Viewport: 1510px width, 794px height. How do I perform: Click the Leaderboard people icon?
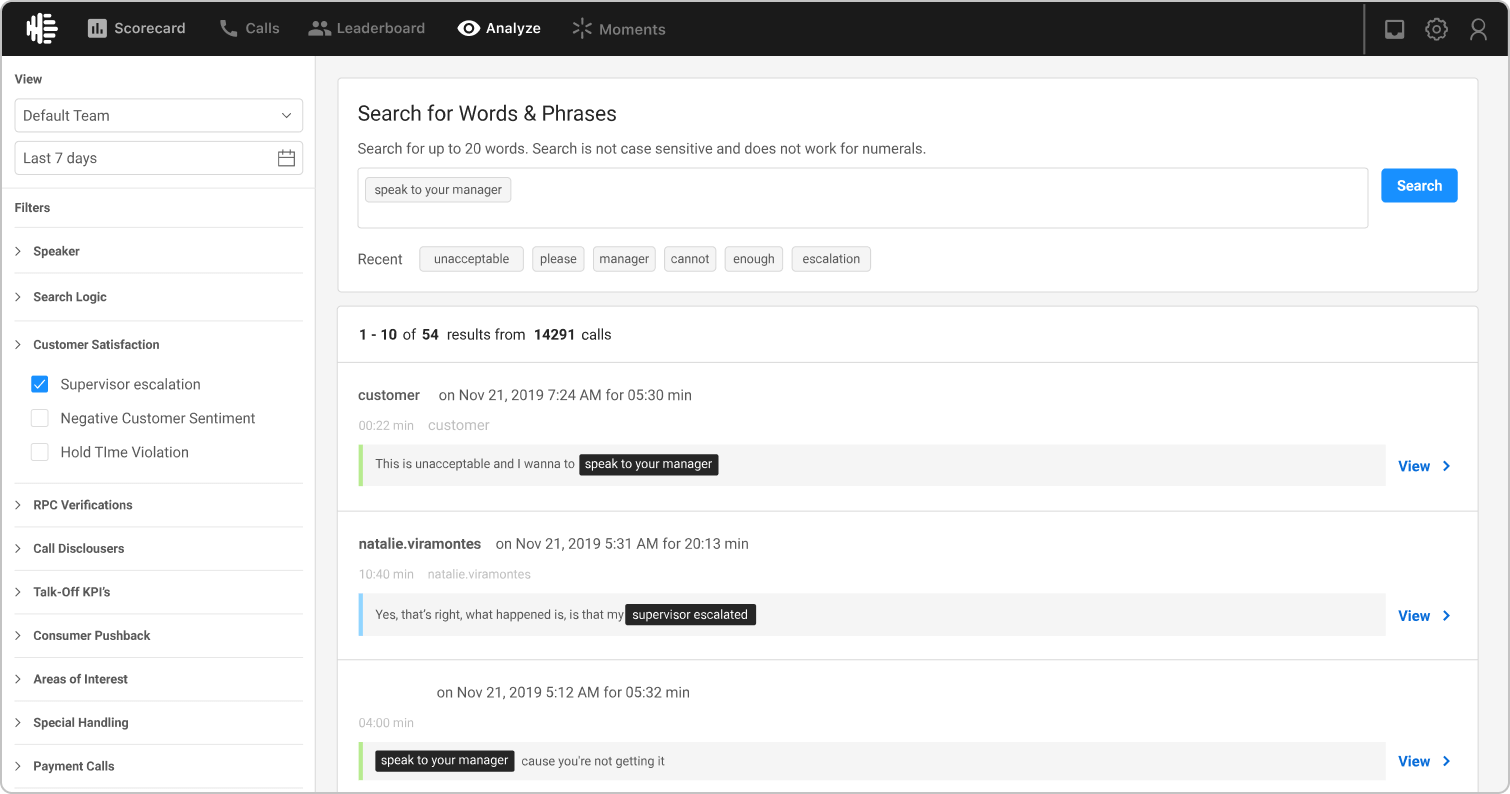coord(319,28)
